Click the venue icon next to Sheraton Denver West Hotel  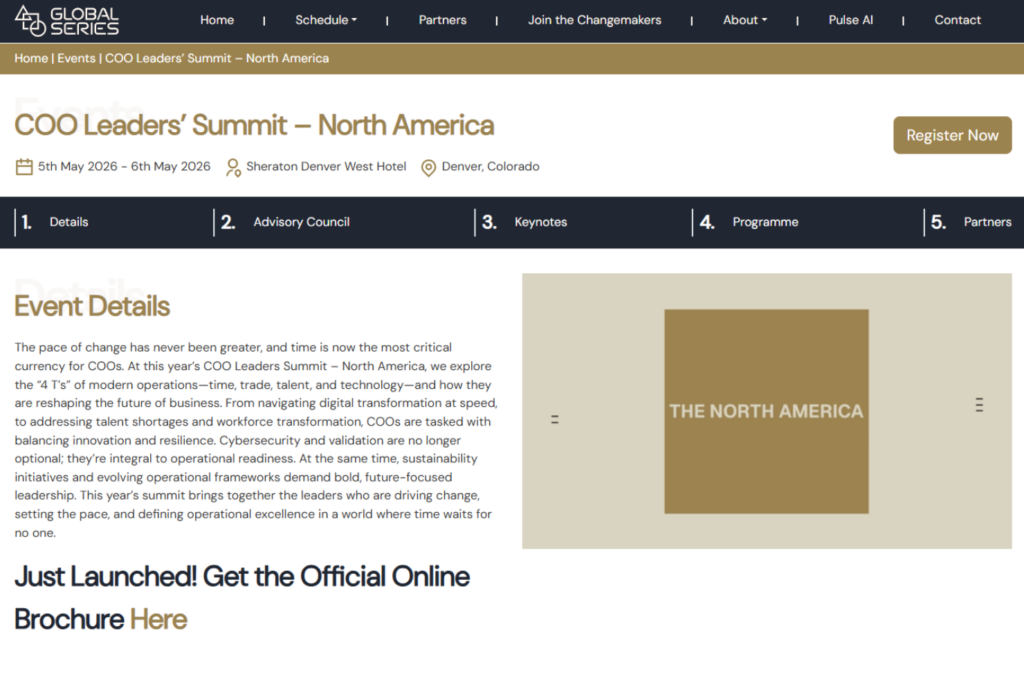point(233,166)
